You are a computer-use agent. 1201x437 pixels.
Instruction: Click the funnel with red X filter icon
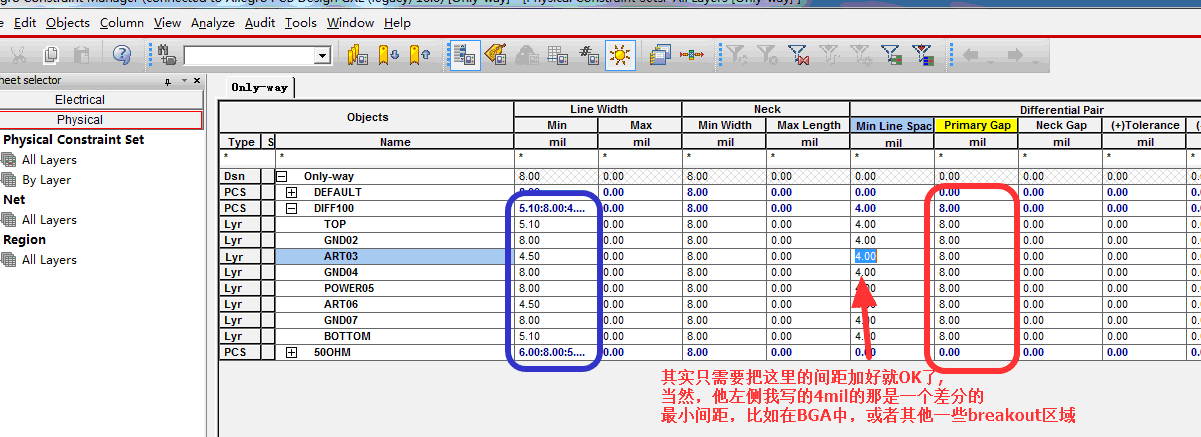point(797,55)
